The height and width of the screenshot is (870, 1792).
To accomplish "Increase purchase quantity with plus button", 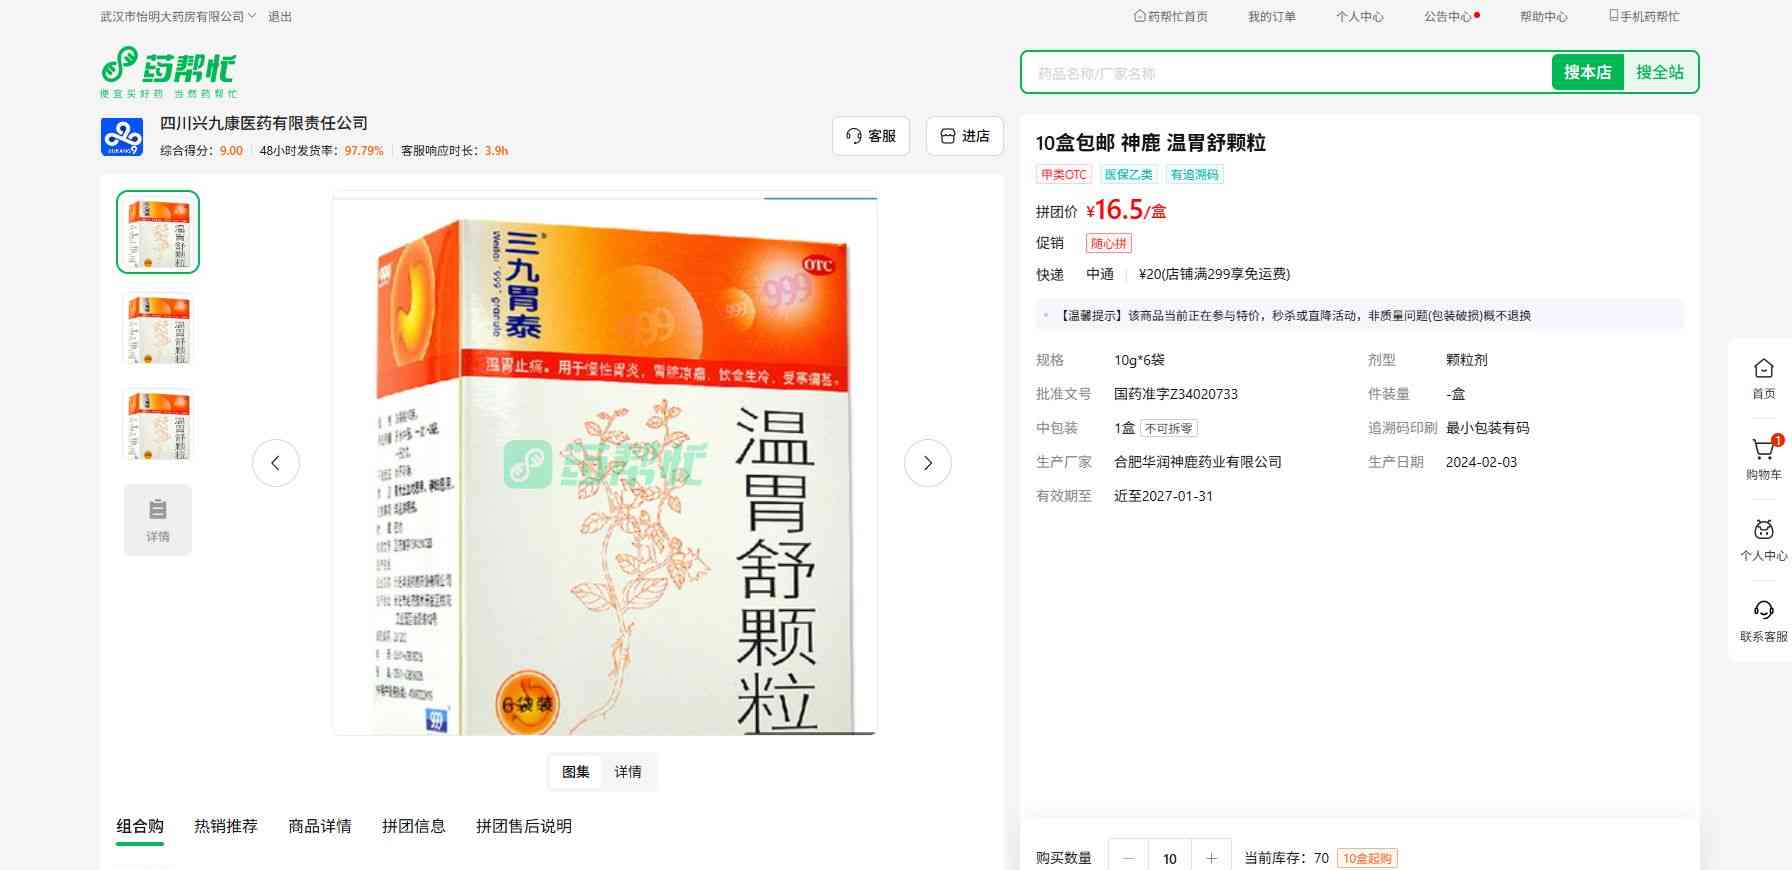I will (1211, 858).
